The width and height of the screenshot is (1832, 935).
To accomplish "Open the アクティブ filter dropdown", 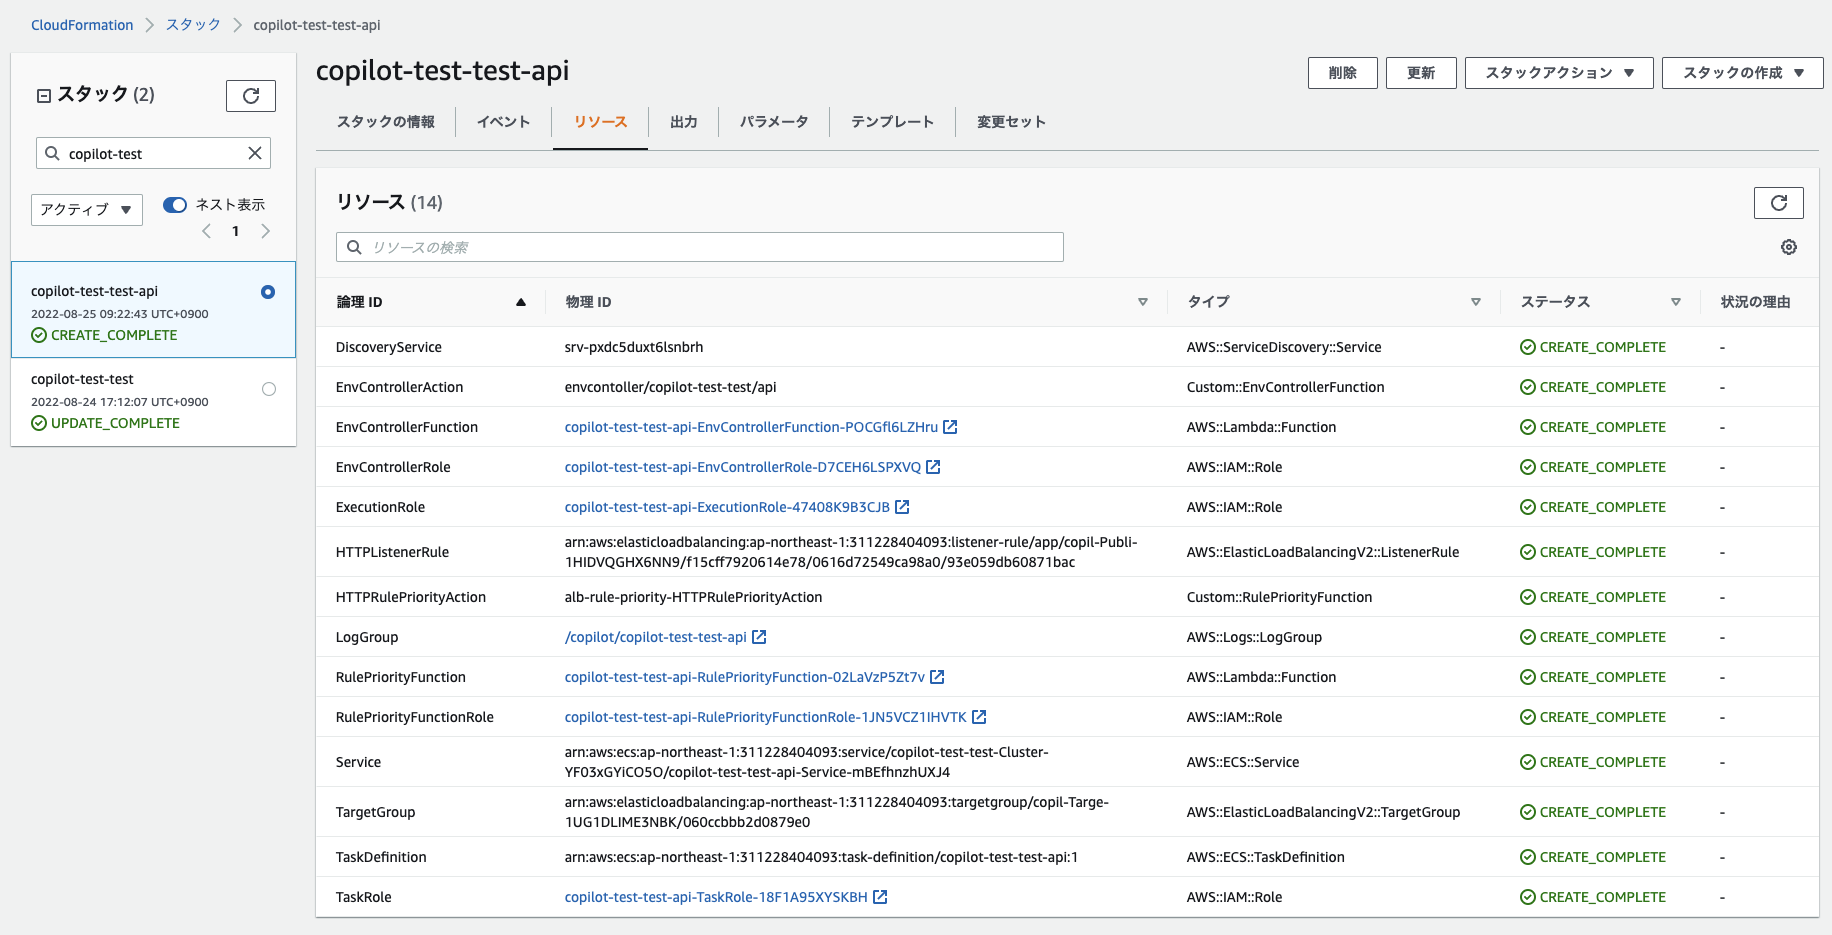I will 87,210.
